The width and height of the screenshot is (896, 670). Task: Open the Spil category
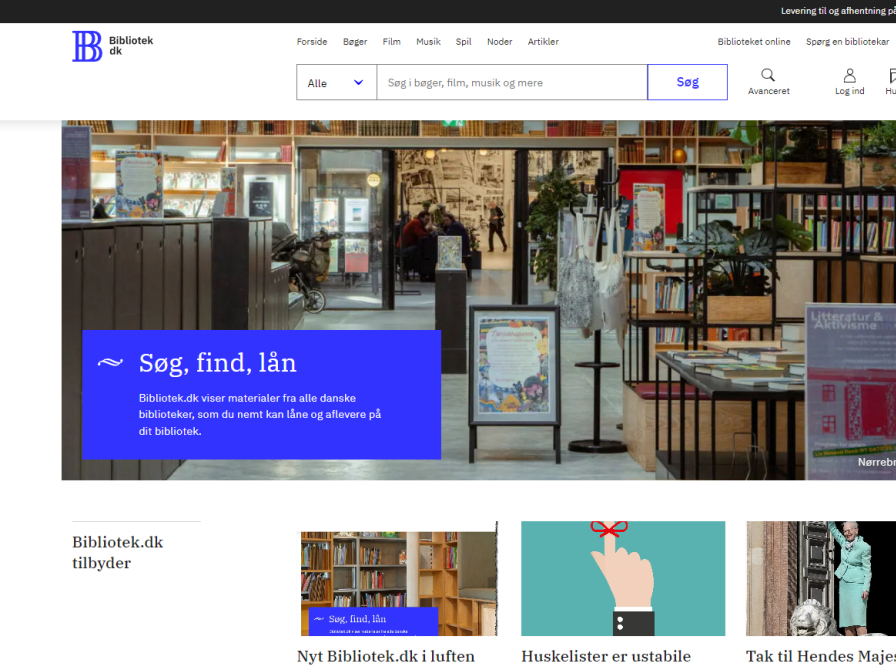(463, 42)
